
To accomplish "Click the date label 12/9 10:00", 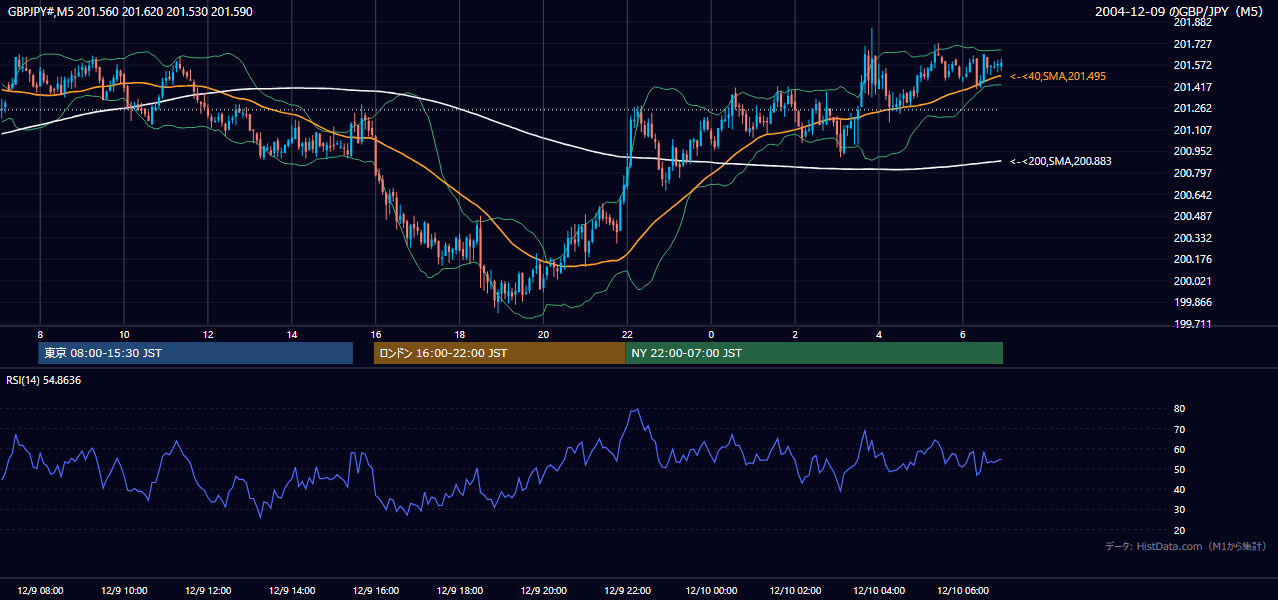I will (x=124, y=590).
